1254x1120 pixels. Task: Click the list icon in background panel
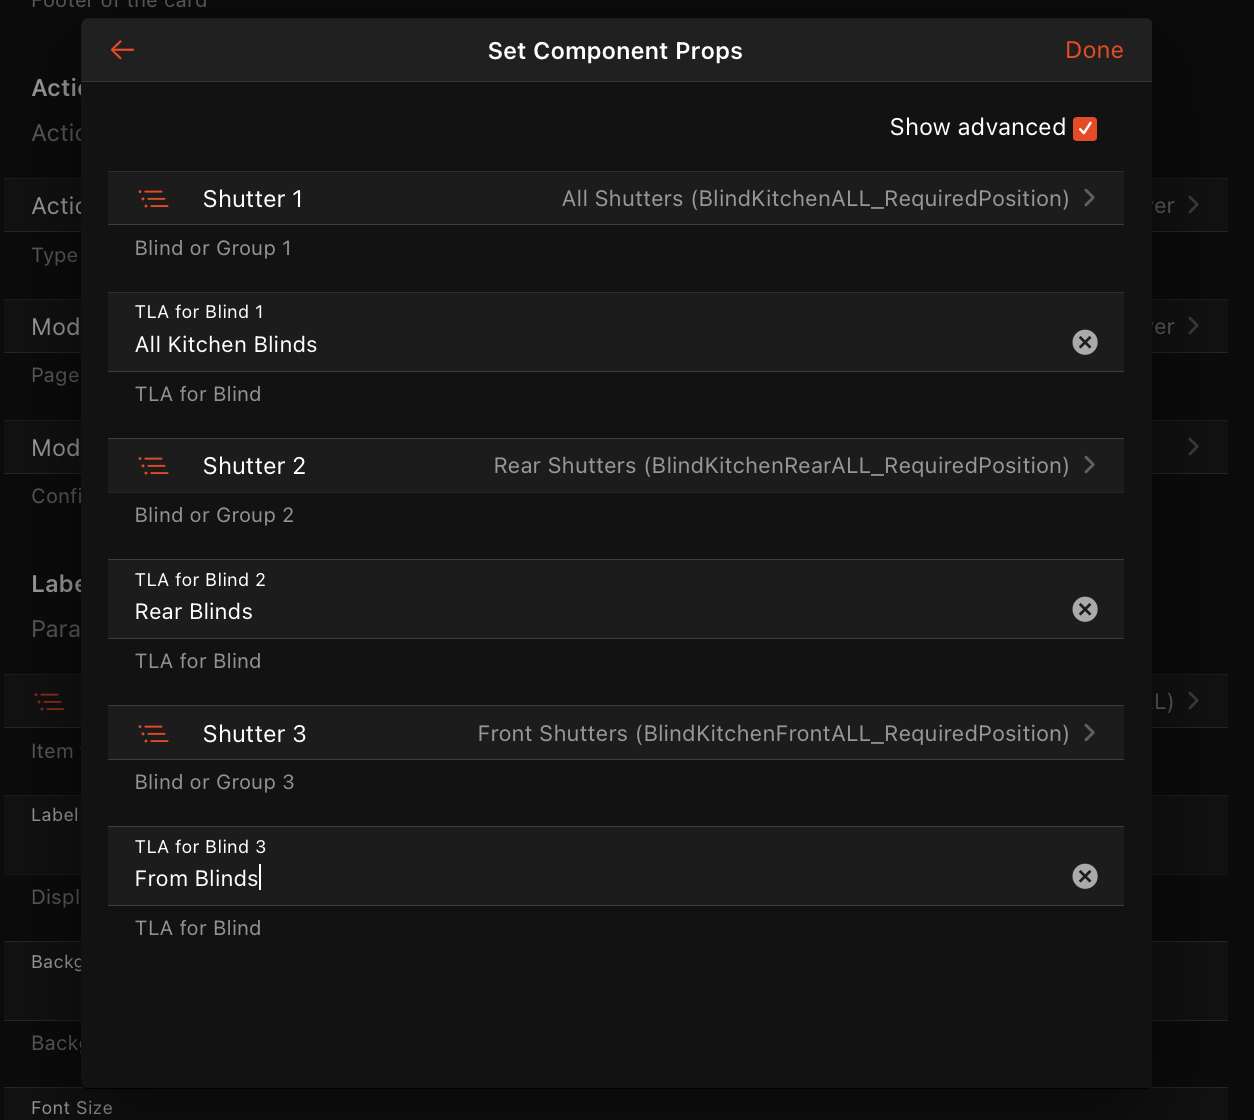click(x=49, y=701)
